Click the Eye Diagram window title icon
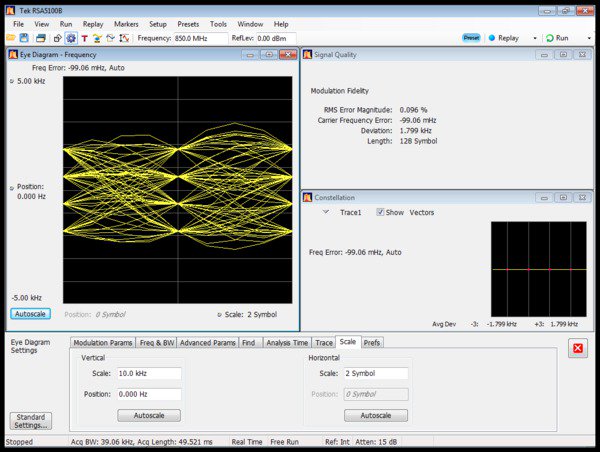The height and width of the screenshot is (452, 600). (x=13, y=55)
